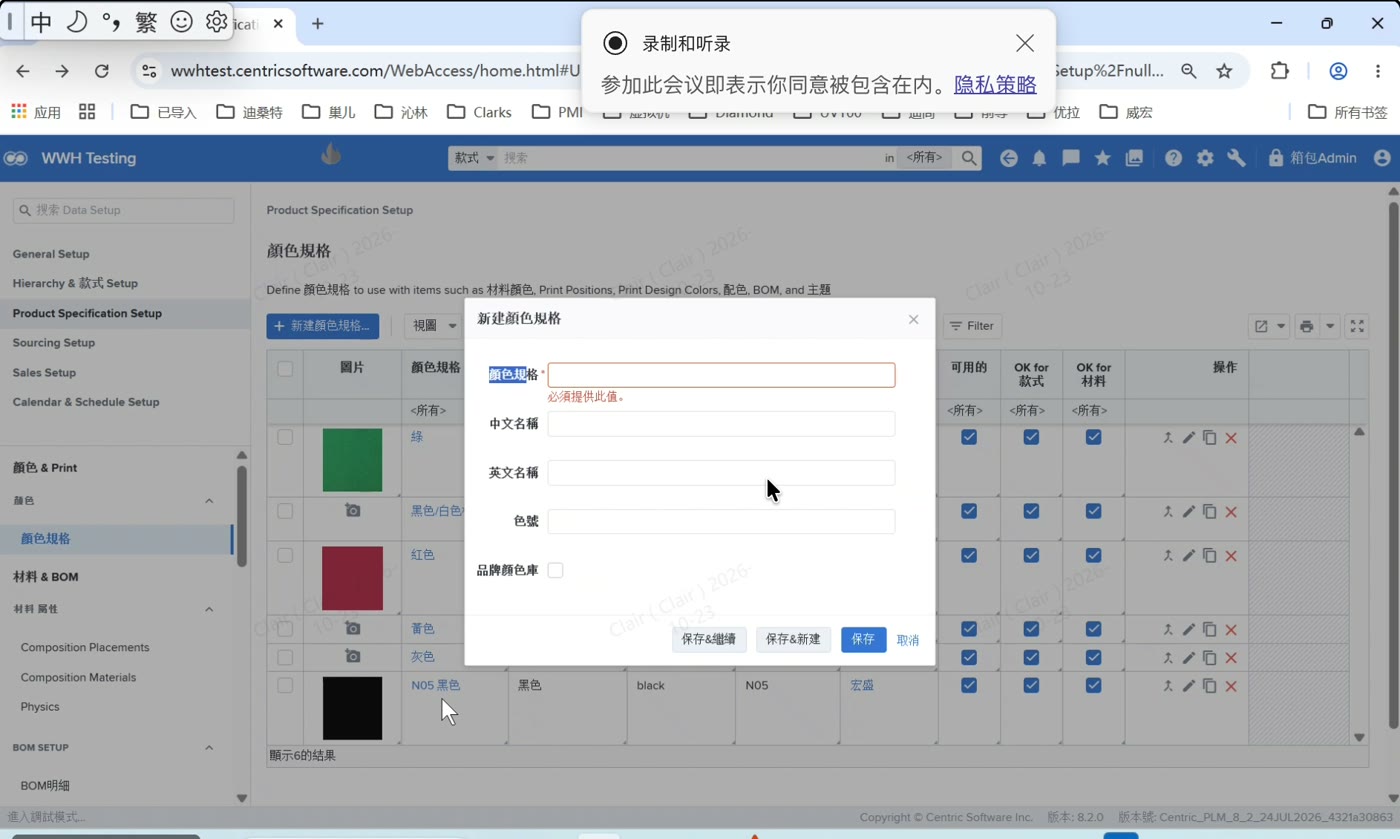Collapse the 顏色 sidebar section
Viewport: 1400px width, 839px height.
click(x=209, y=501)
